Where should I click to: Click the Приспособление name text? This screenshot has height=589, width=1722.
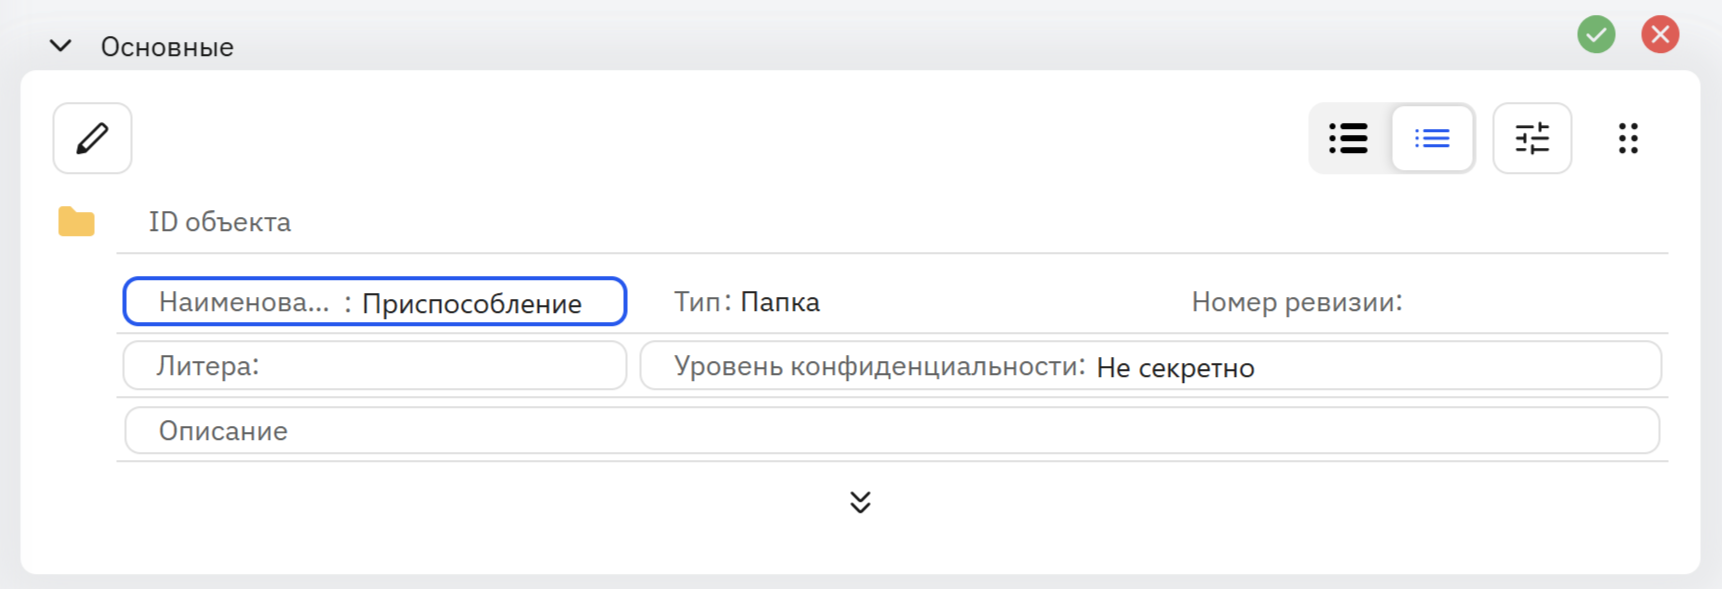pyautogui.click(x=472, y=304)
